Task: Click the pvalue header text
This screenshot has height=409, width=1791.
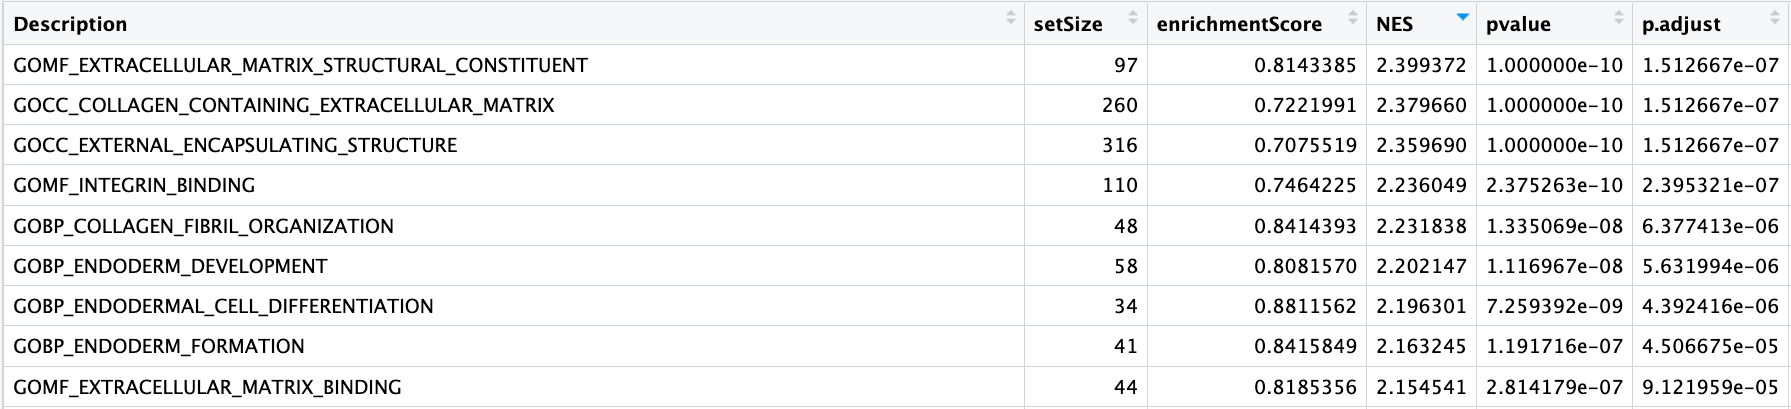Action: point(1518,24)
